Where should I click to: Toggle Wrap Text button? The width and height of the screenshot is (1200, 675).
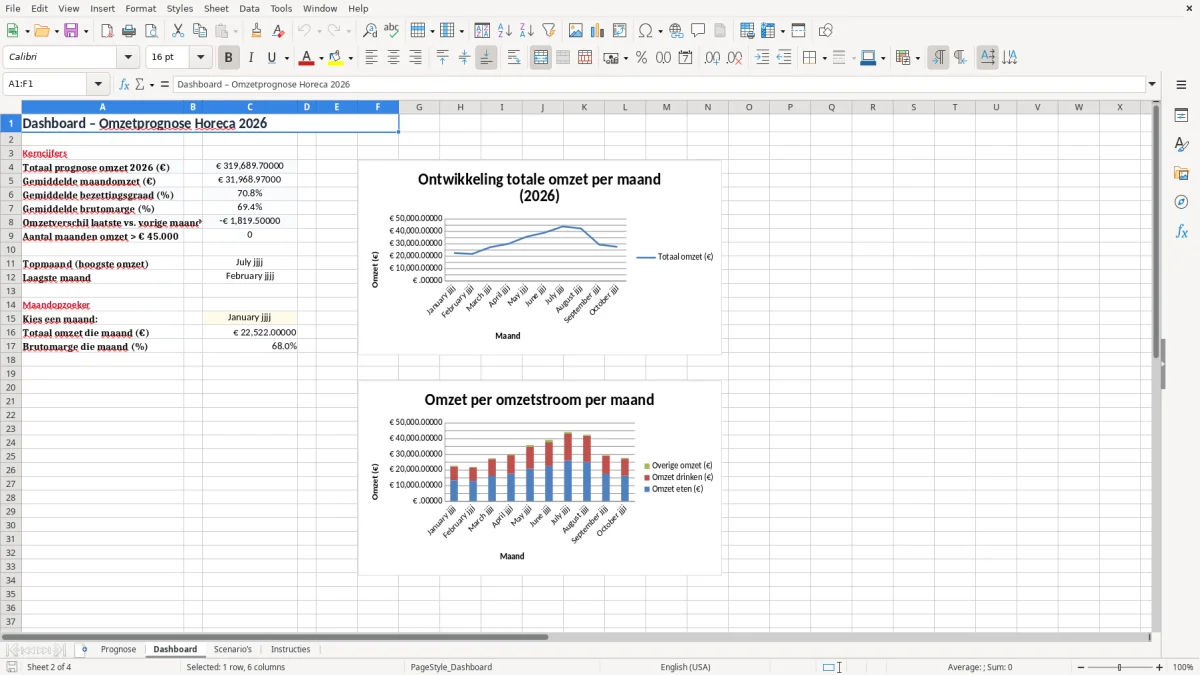coord(513,58)
